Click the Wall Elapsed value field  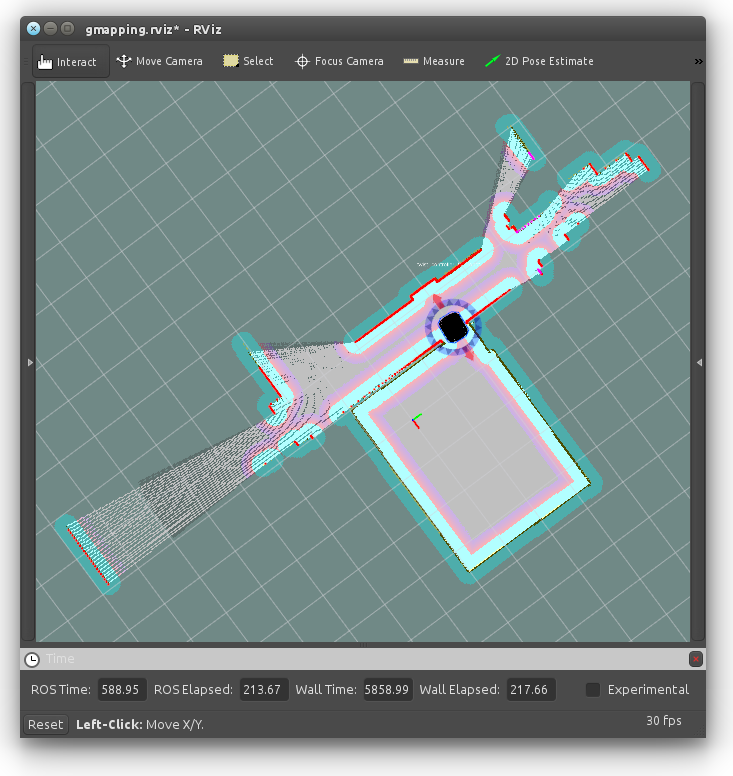point(531,690)
